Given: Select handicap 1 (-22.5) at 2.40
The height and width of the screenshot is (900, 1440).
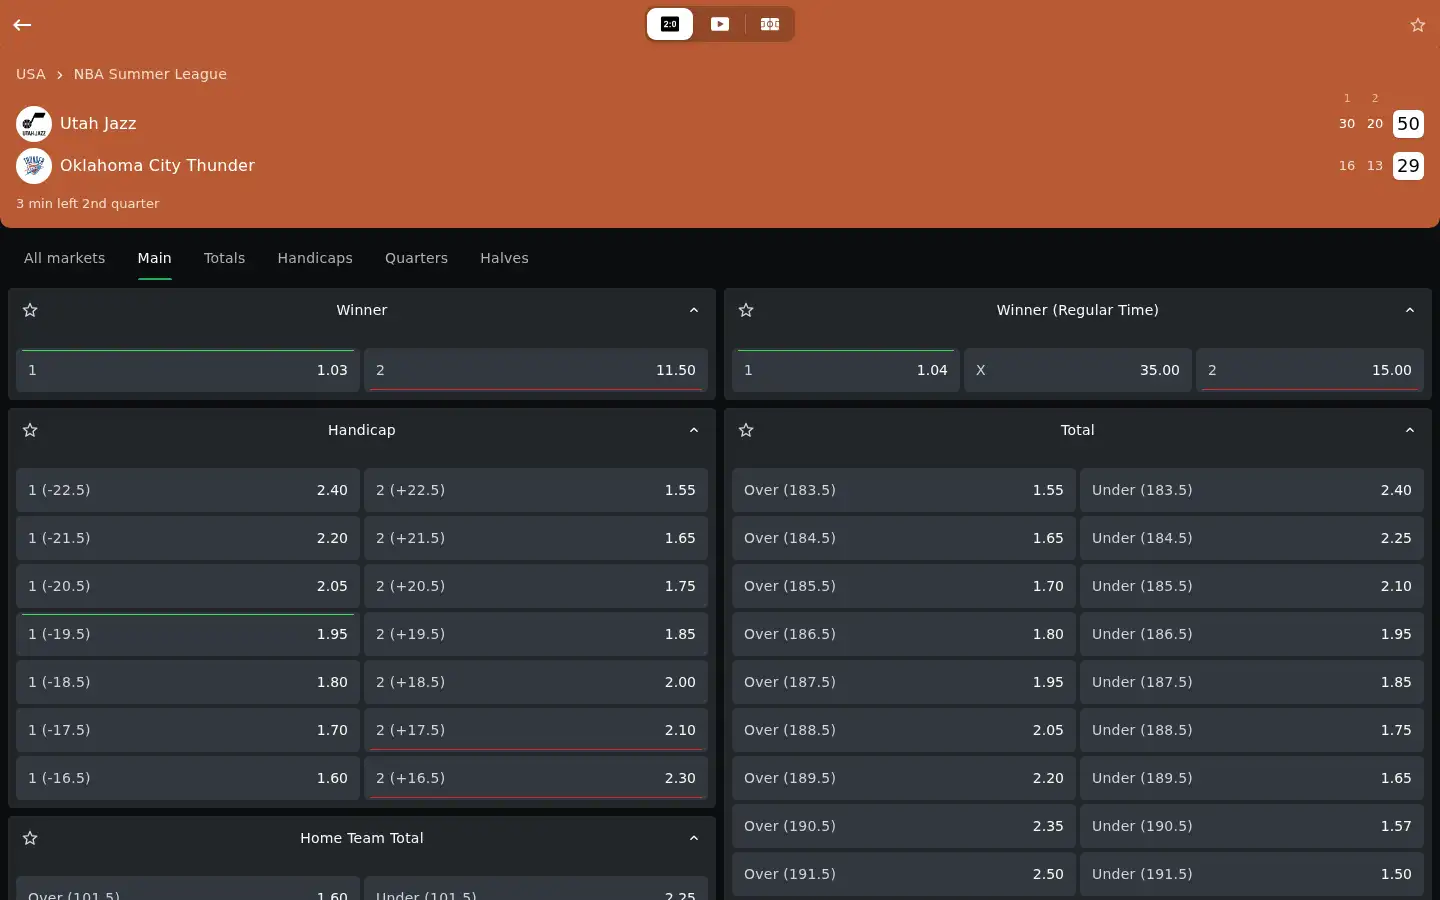Looking at the screenshot, I should pos(188,490).
